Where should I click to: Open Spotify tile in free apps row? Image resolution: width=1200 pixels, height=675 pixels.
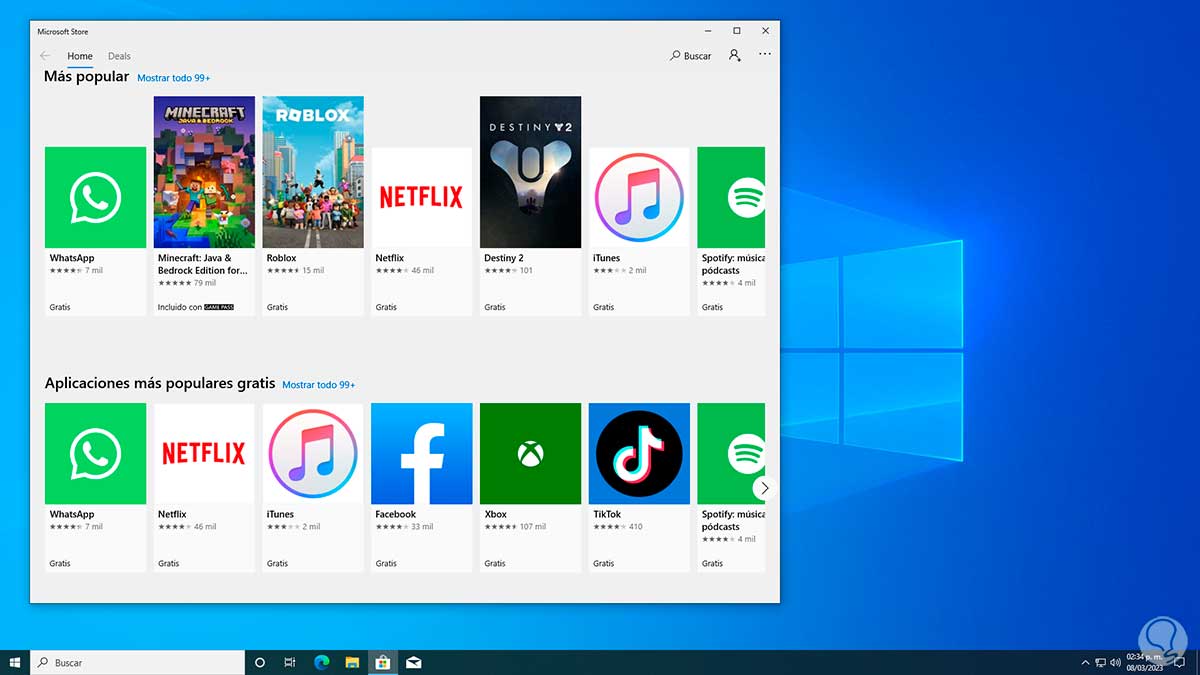point(731,487)
